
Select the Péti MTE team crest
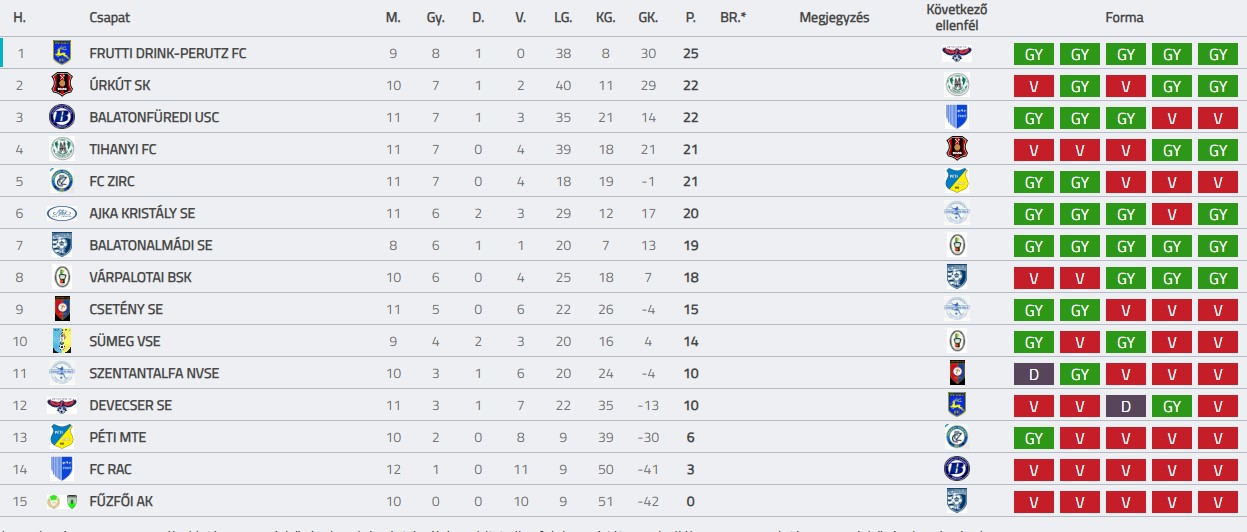(62, 437)
